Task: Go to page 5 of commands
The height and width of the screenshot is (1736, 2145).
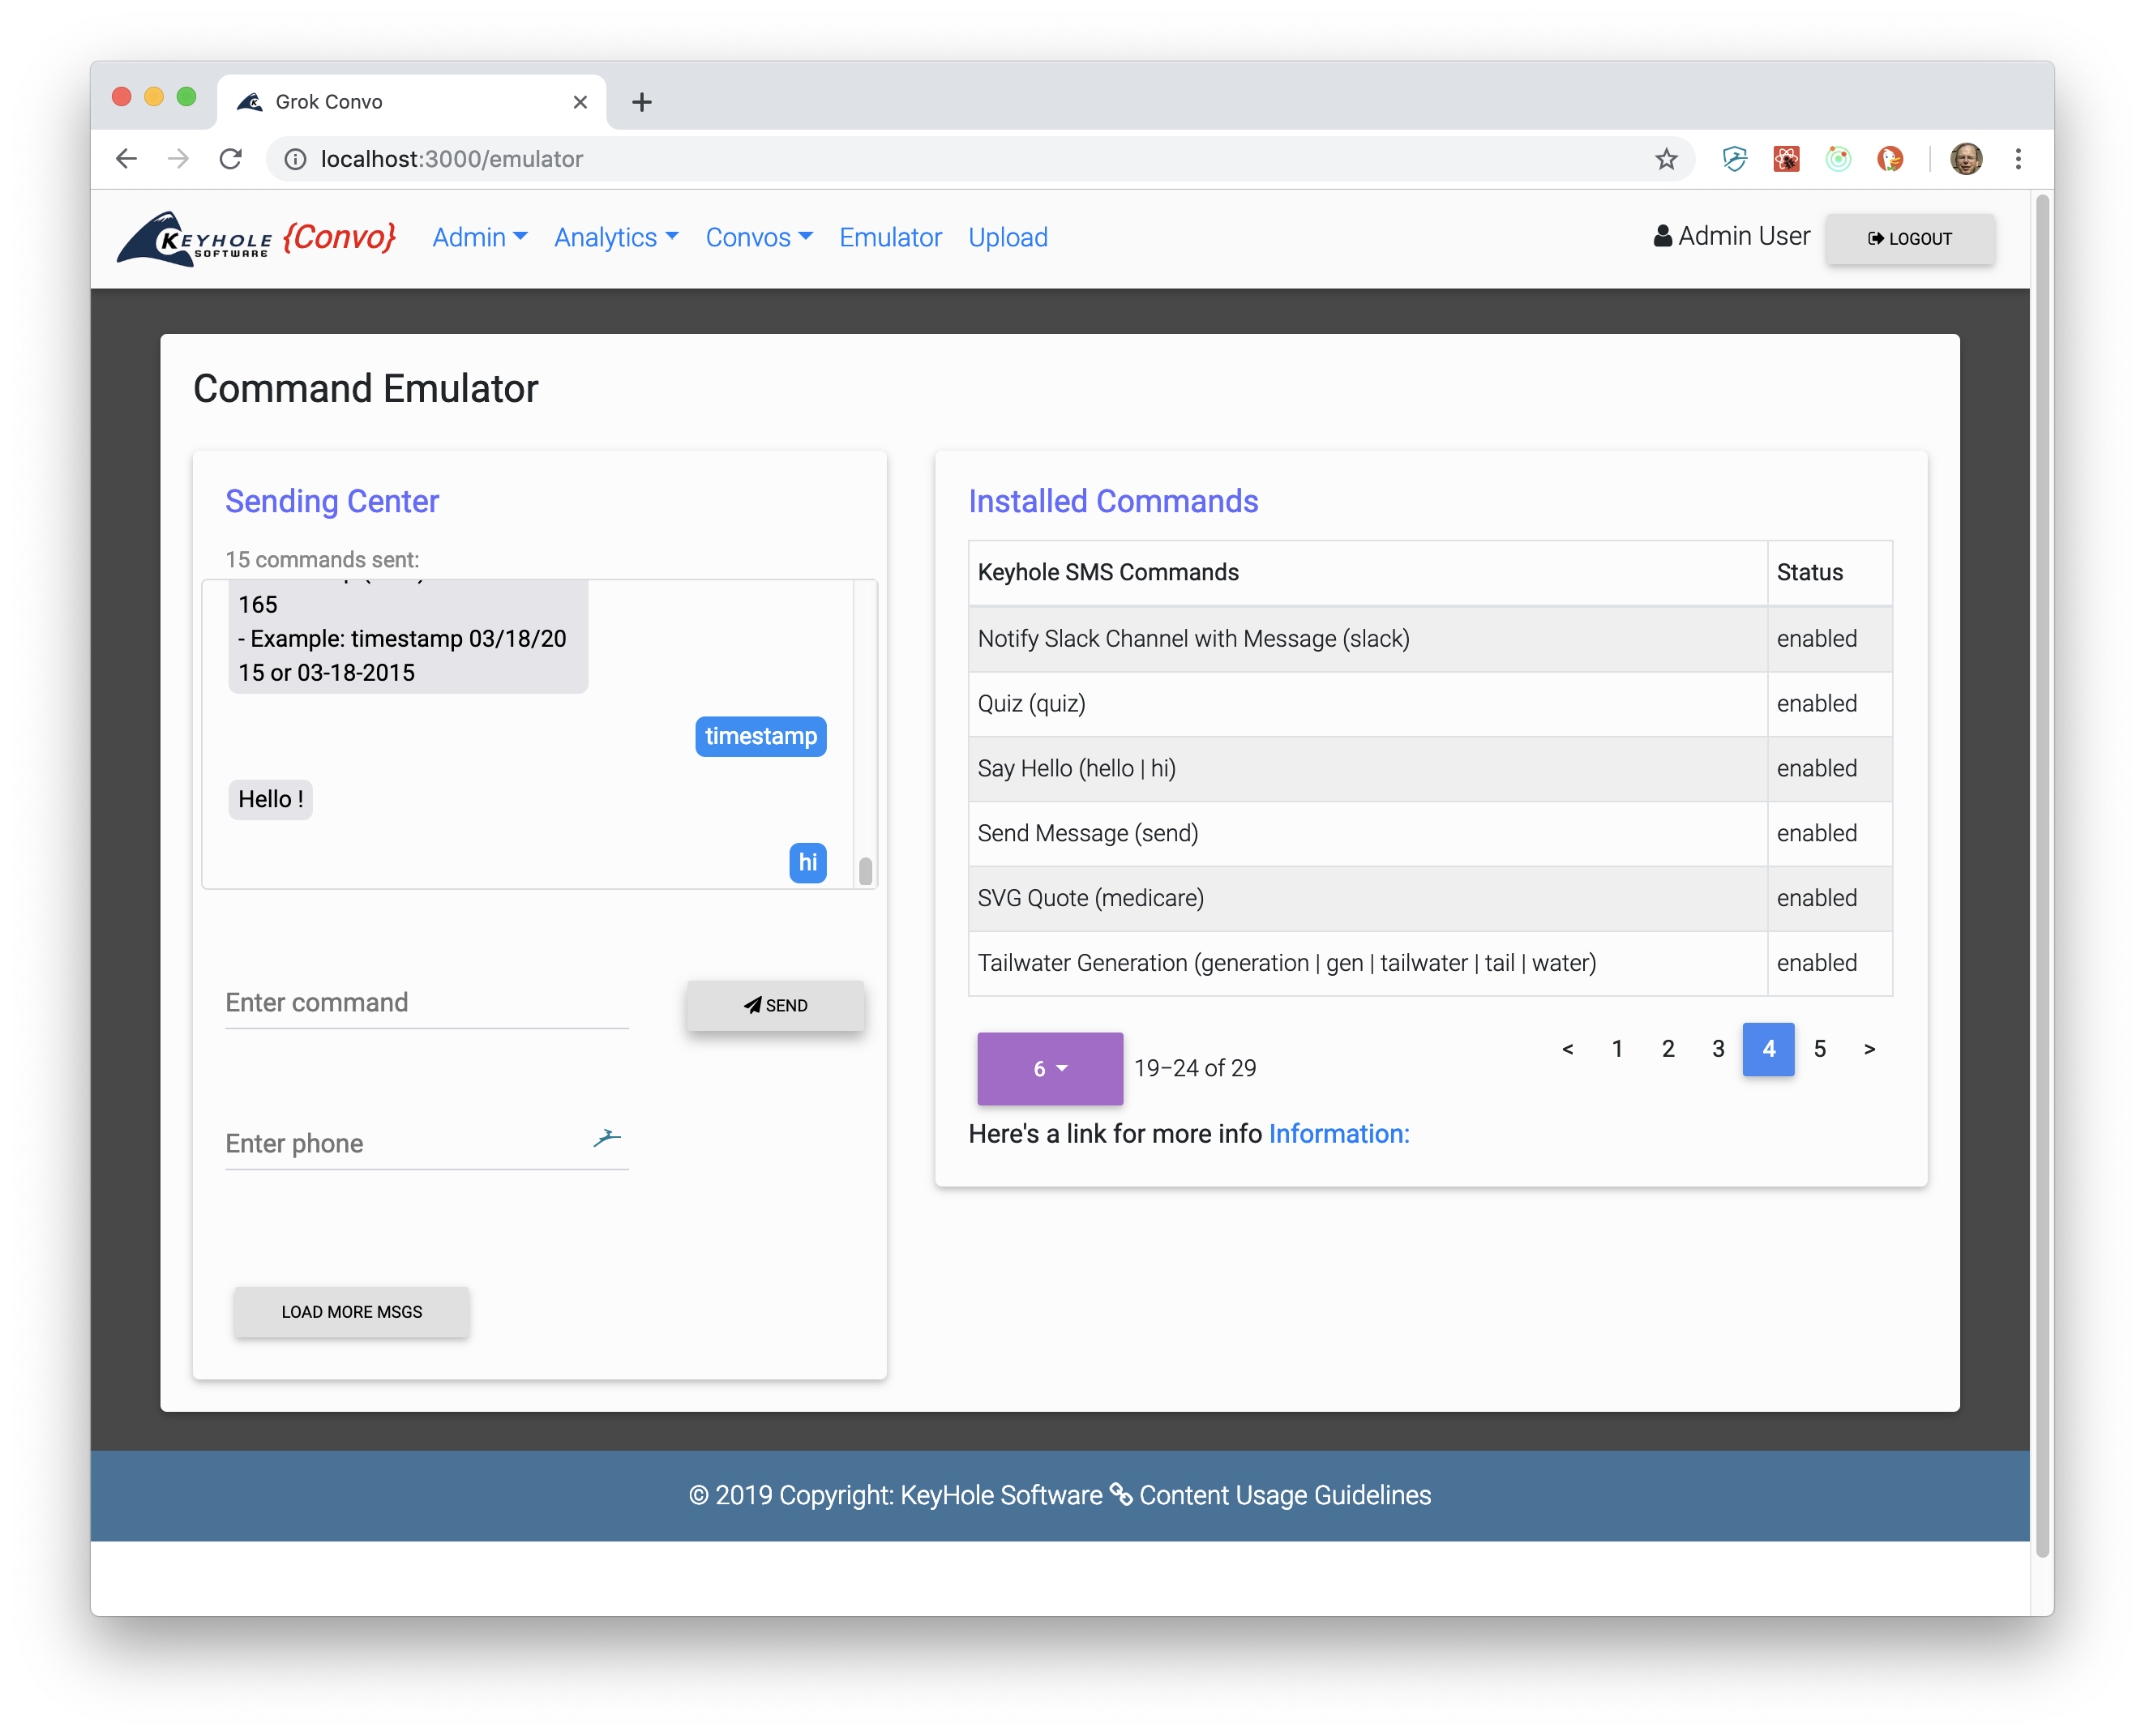Action: click(x=1819, y=1048)
